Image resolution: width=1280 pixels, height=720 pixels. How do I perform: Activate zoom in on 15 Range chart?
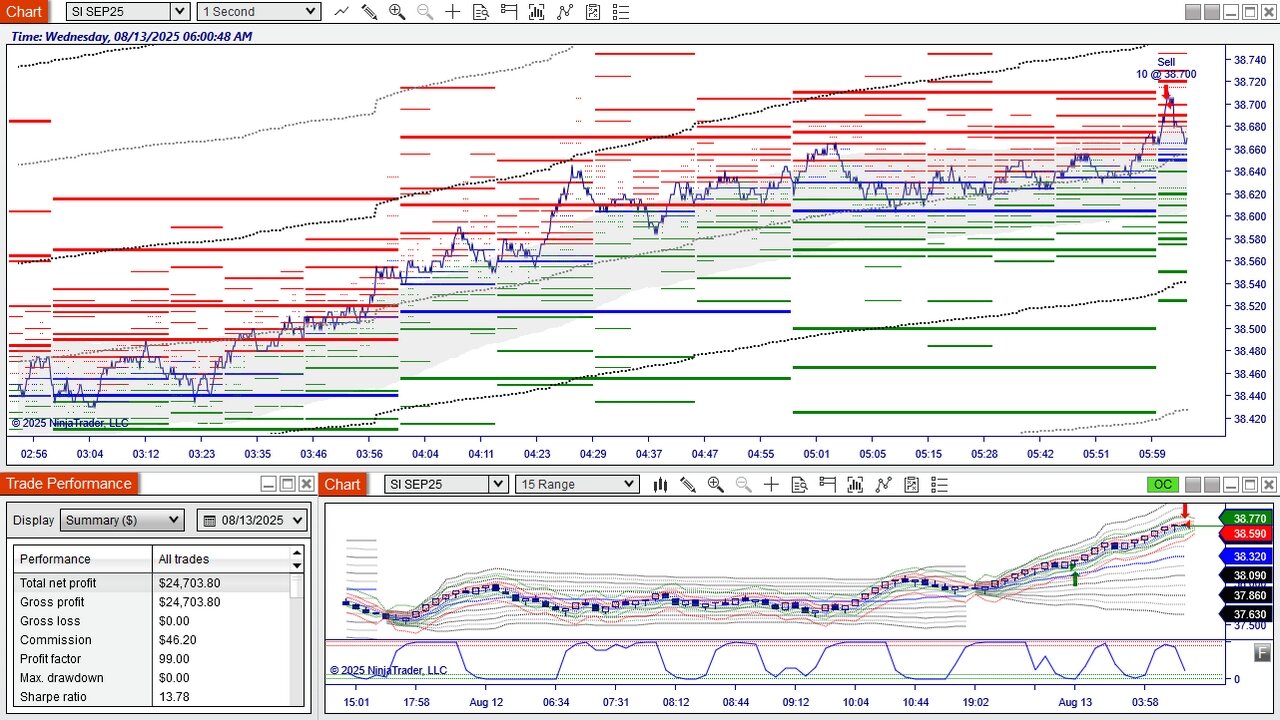coord(716,484)
